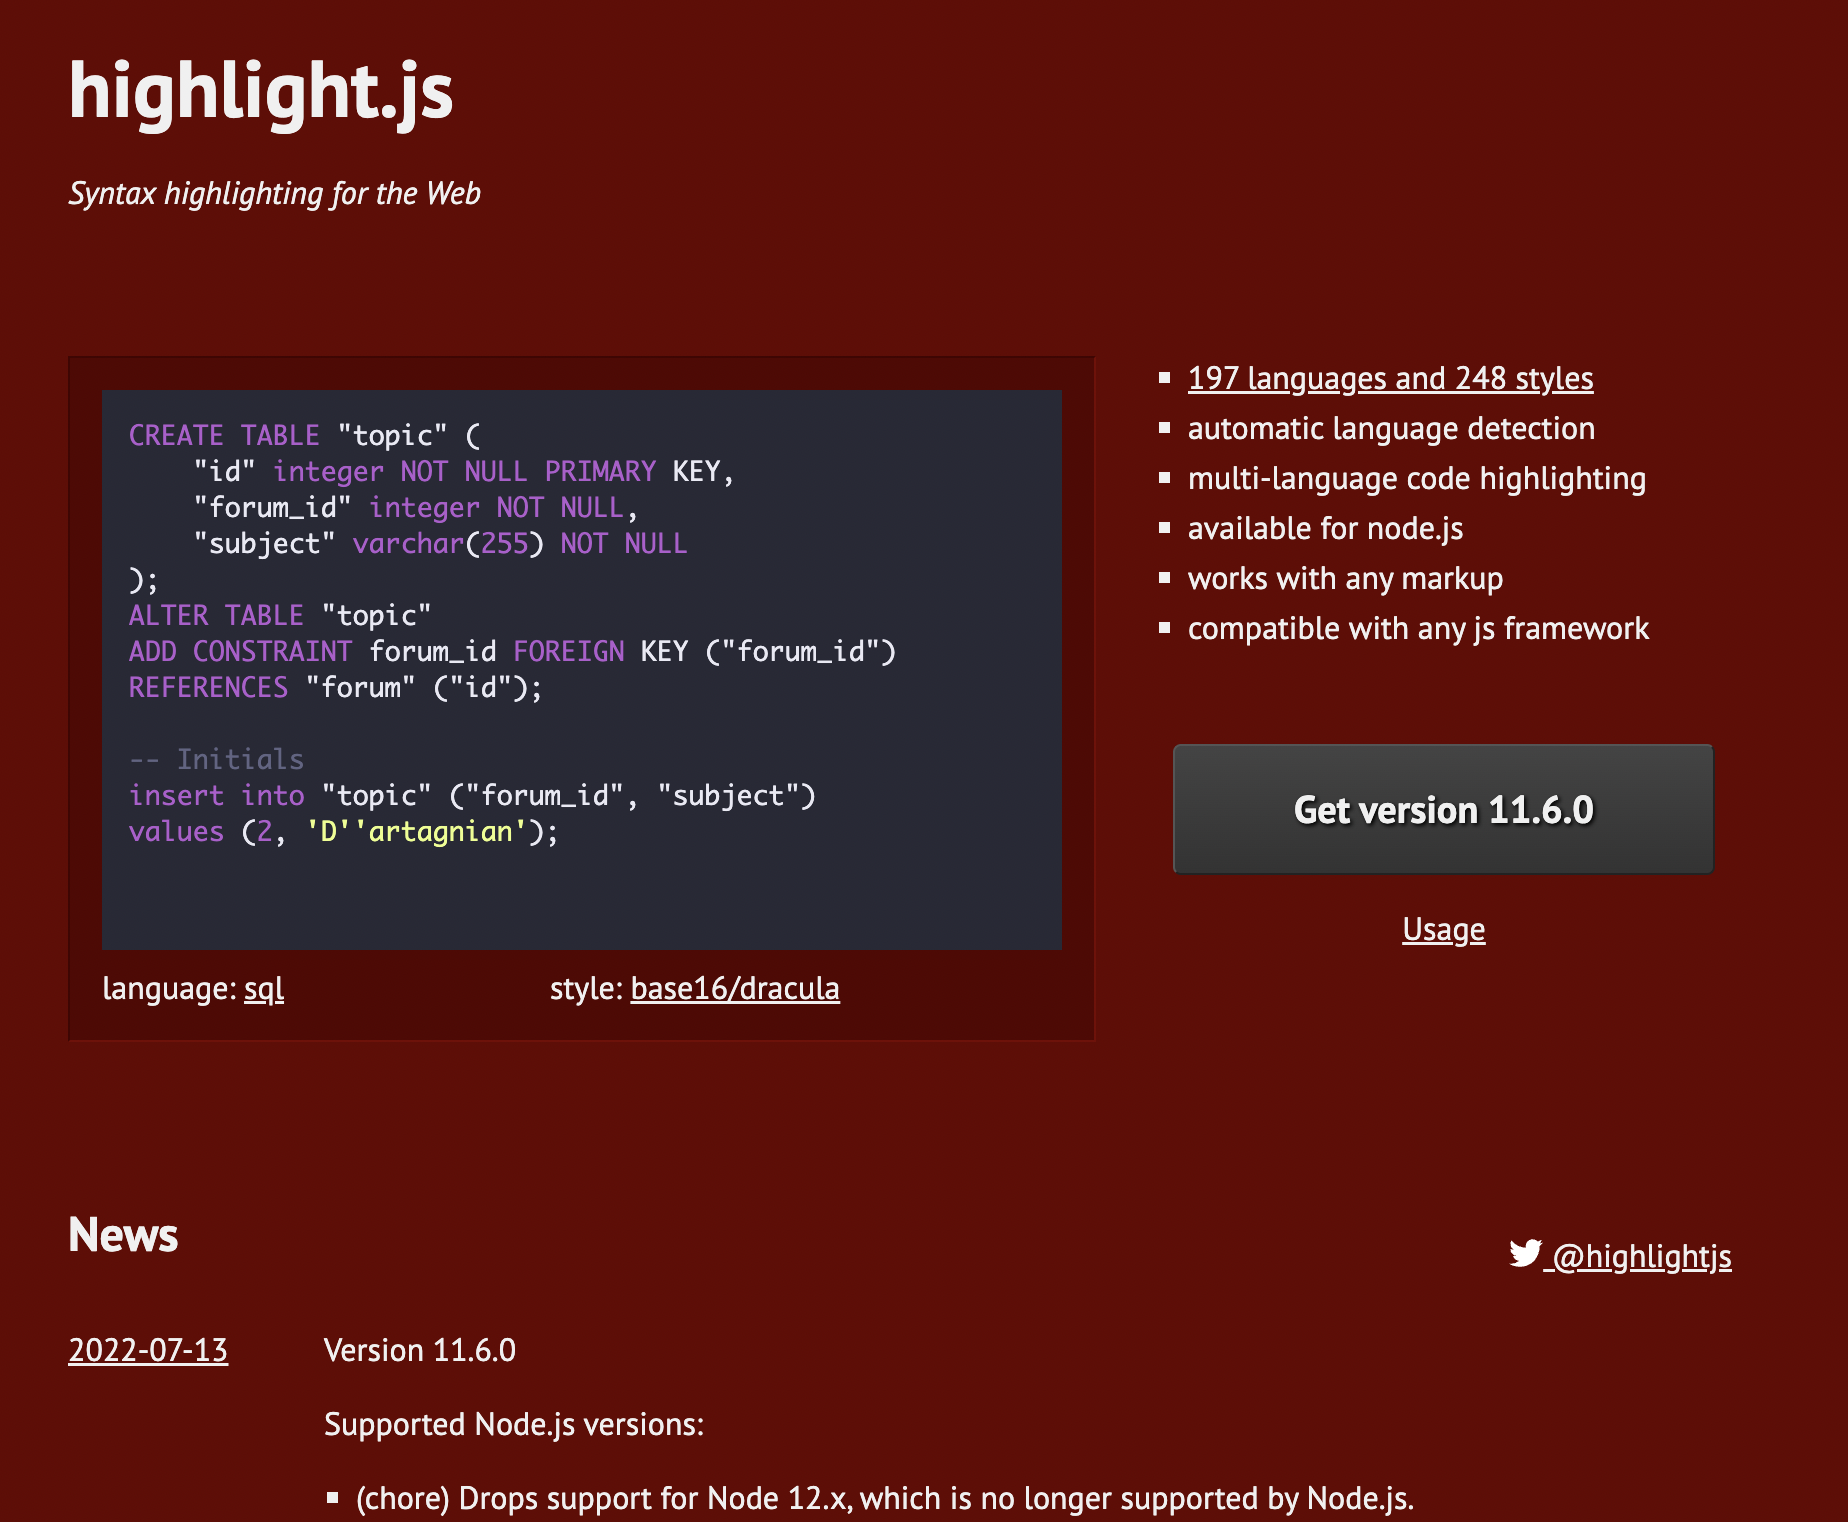Click the sql language link
The image size is (1848, 1522).
(x=264, y=988)
